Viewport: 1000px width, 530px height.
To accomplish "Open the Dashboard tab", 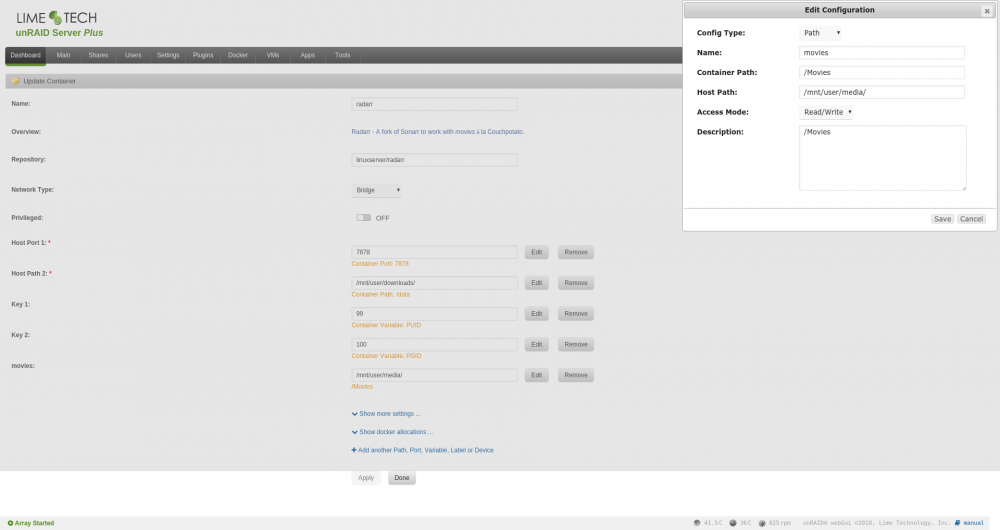I will 26,55.
